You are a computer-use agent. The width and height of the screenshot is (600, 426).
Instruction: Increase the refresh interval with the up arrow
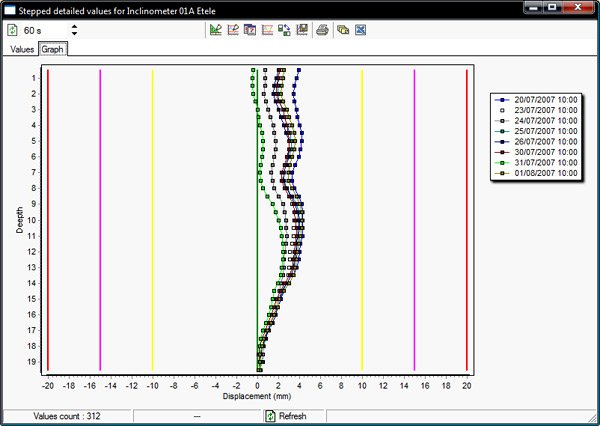(74, 27)
